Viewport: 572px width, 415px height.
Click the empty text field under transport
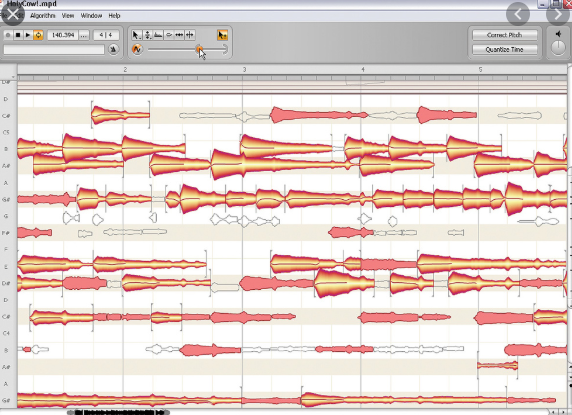[54, 50]
